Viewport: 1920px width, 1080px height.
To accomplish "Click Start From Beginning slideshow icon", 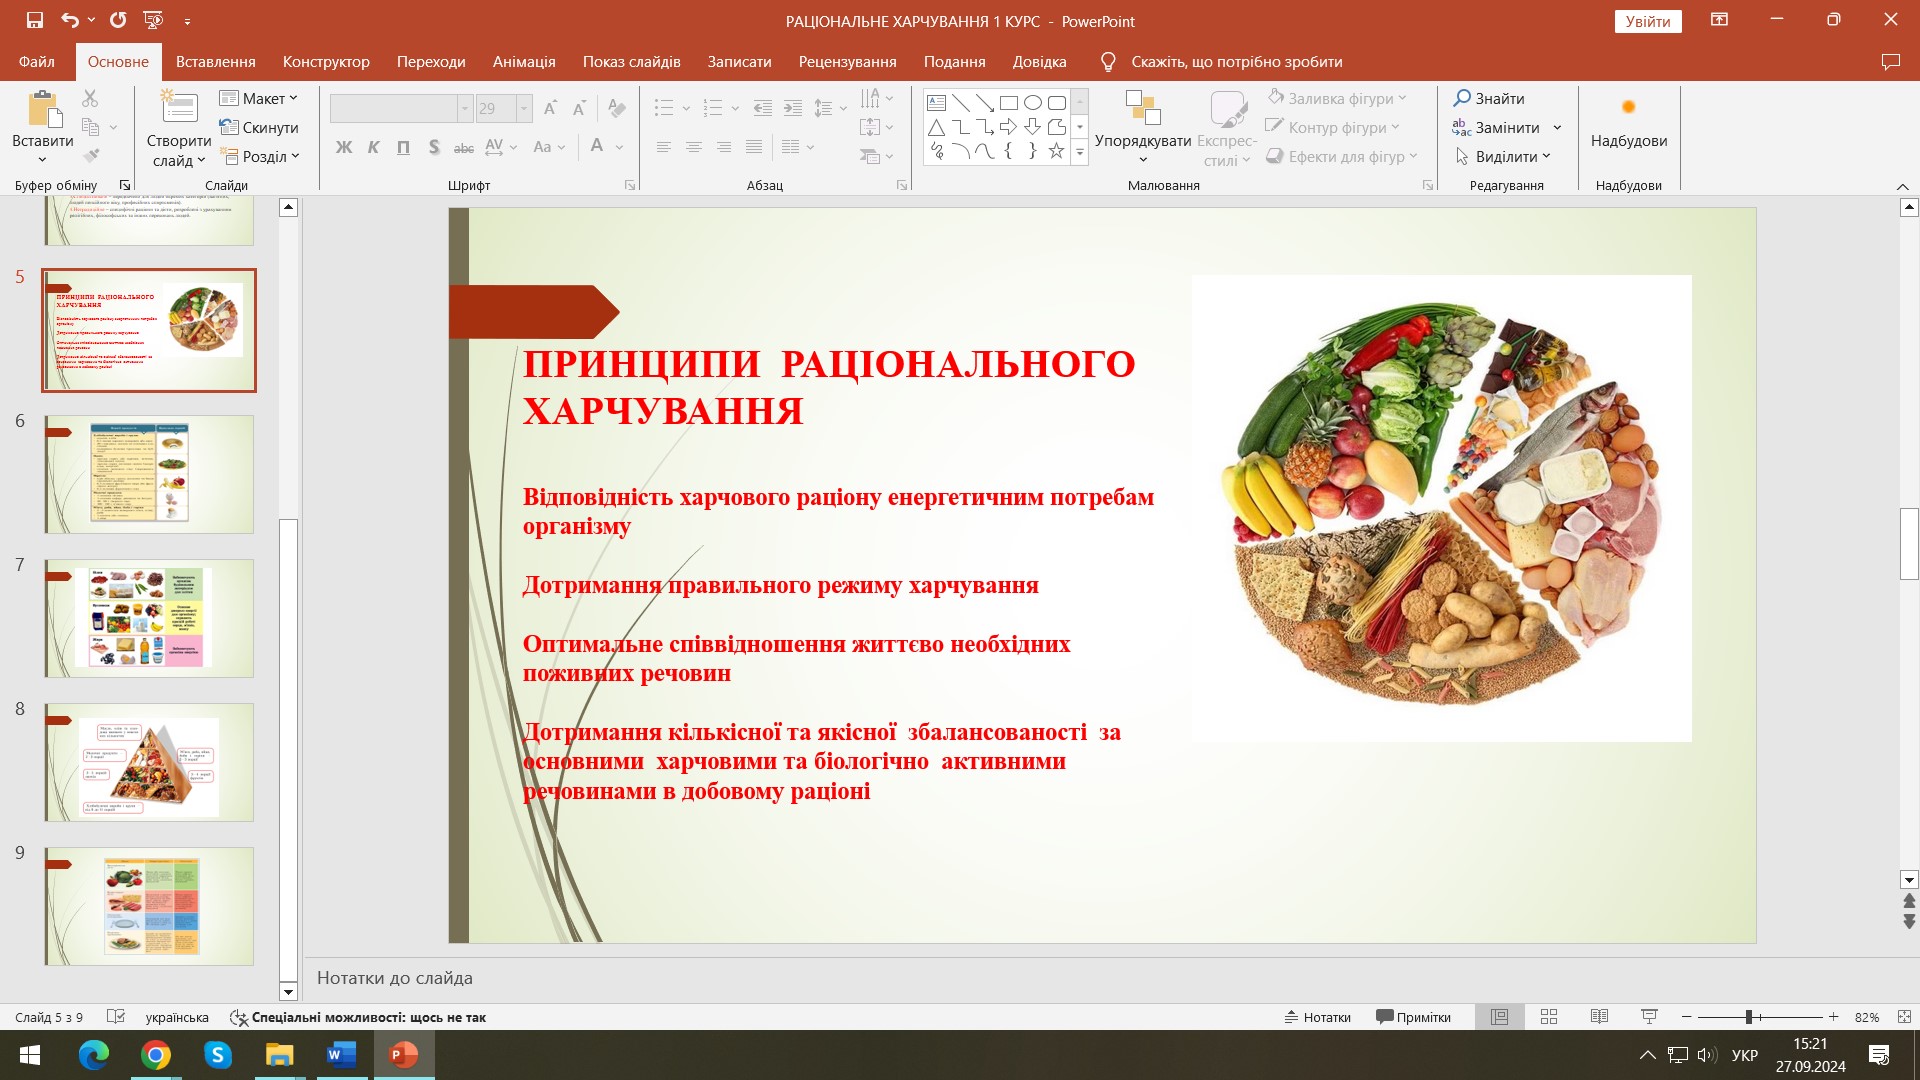I will click(x=153, y=20).
